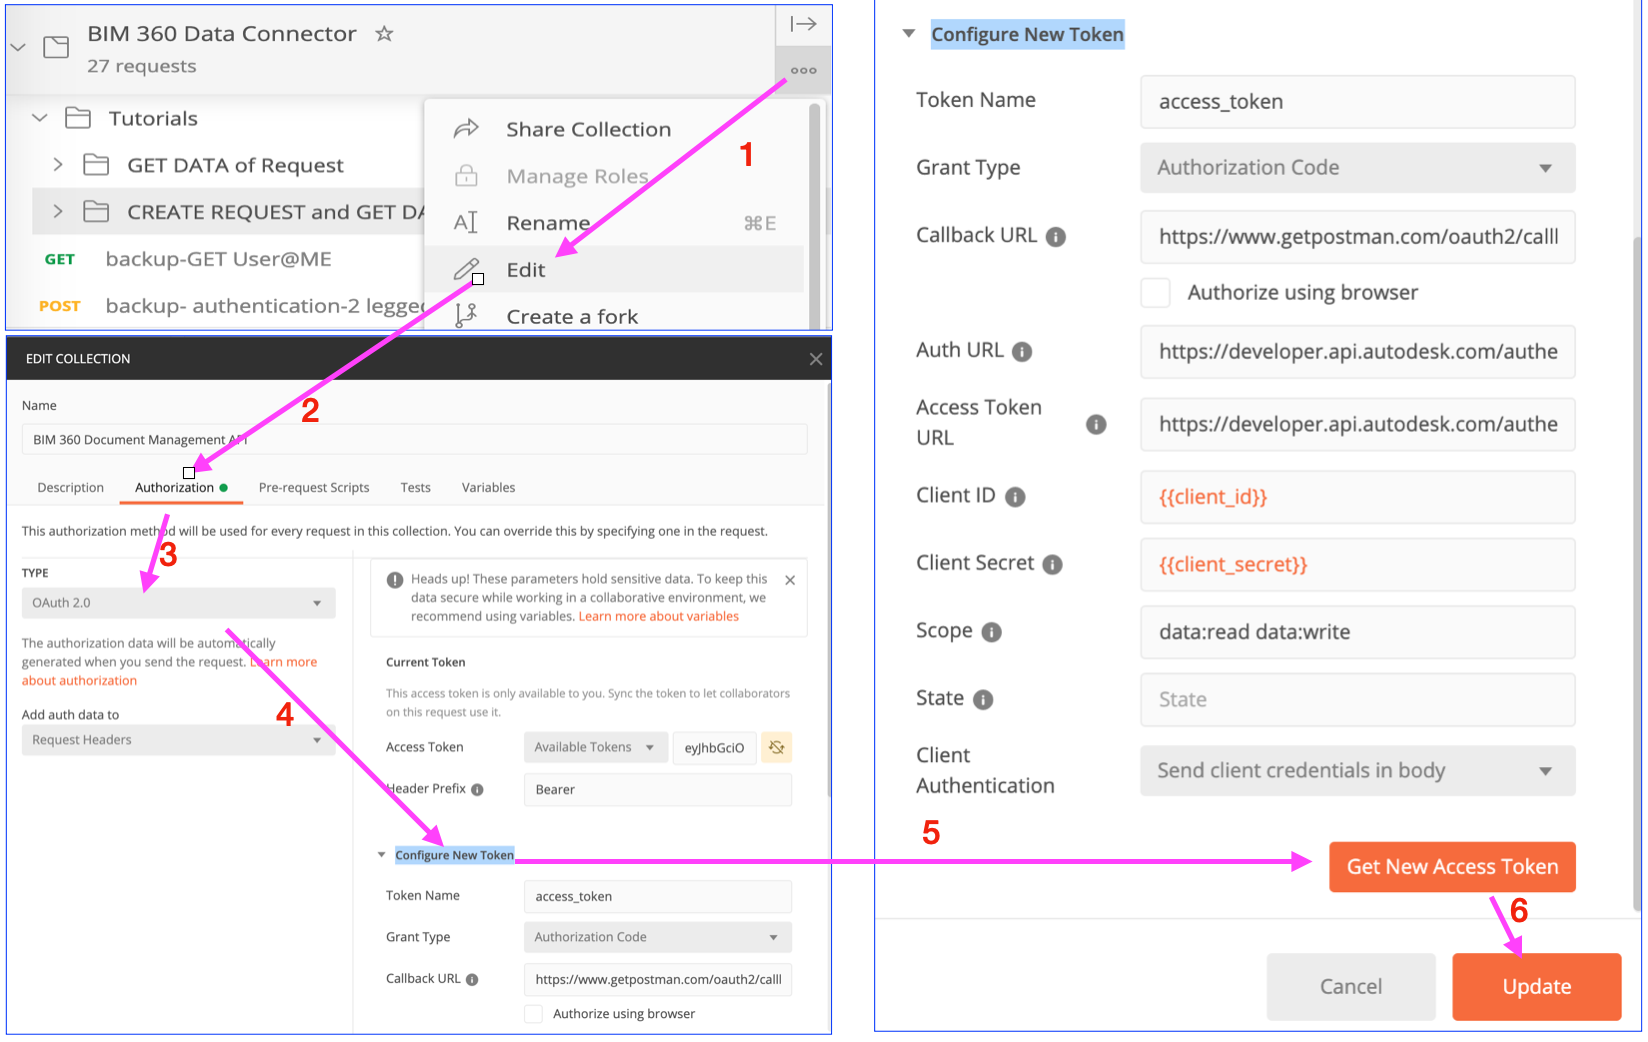1648x1042 pixels.
Task: Open Grant Type dropdown in Edit Collection dialog
Action: point(657,937)
